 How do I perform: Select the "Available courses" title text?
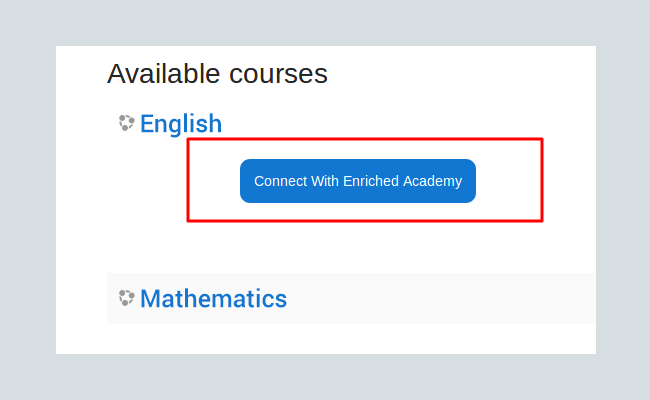[x=217, y=74]
